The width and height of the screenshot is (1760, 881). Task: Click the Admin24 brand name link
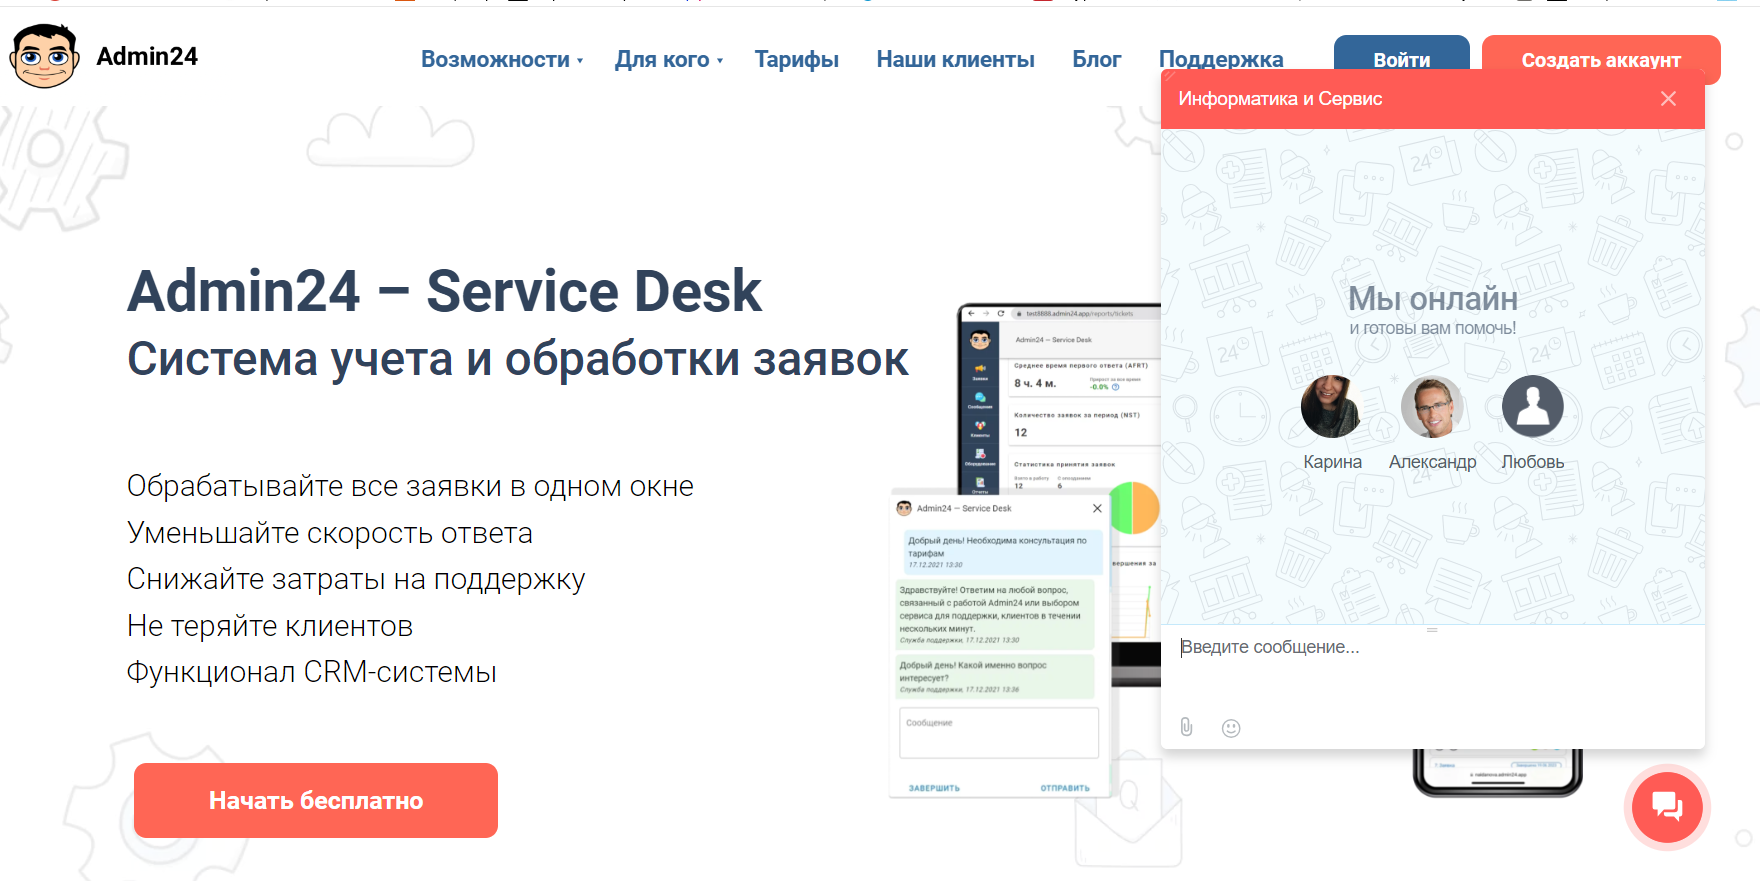point(147,56)
